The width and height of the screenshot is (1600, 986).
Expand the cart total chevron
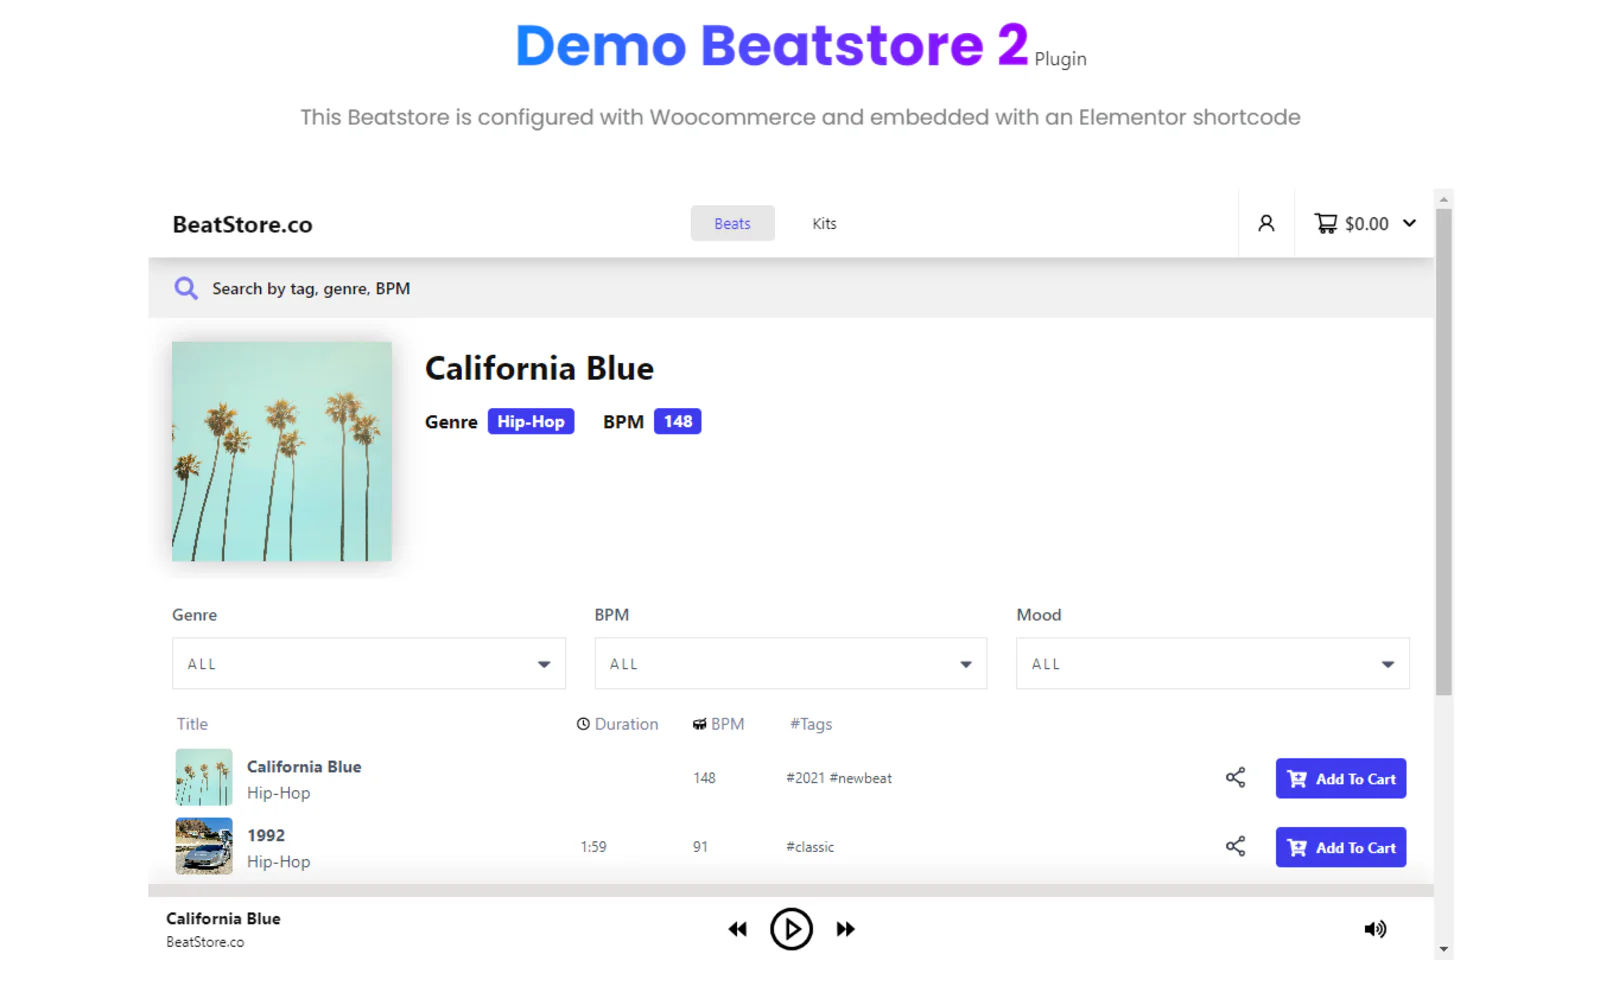(1410, 223)
